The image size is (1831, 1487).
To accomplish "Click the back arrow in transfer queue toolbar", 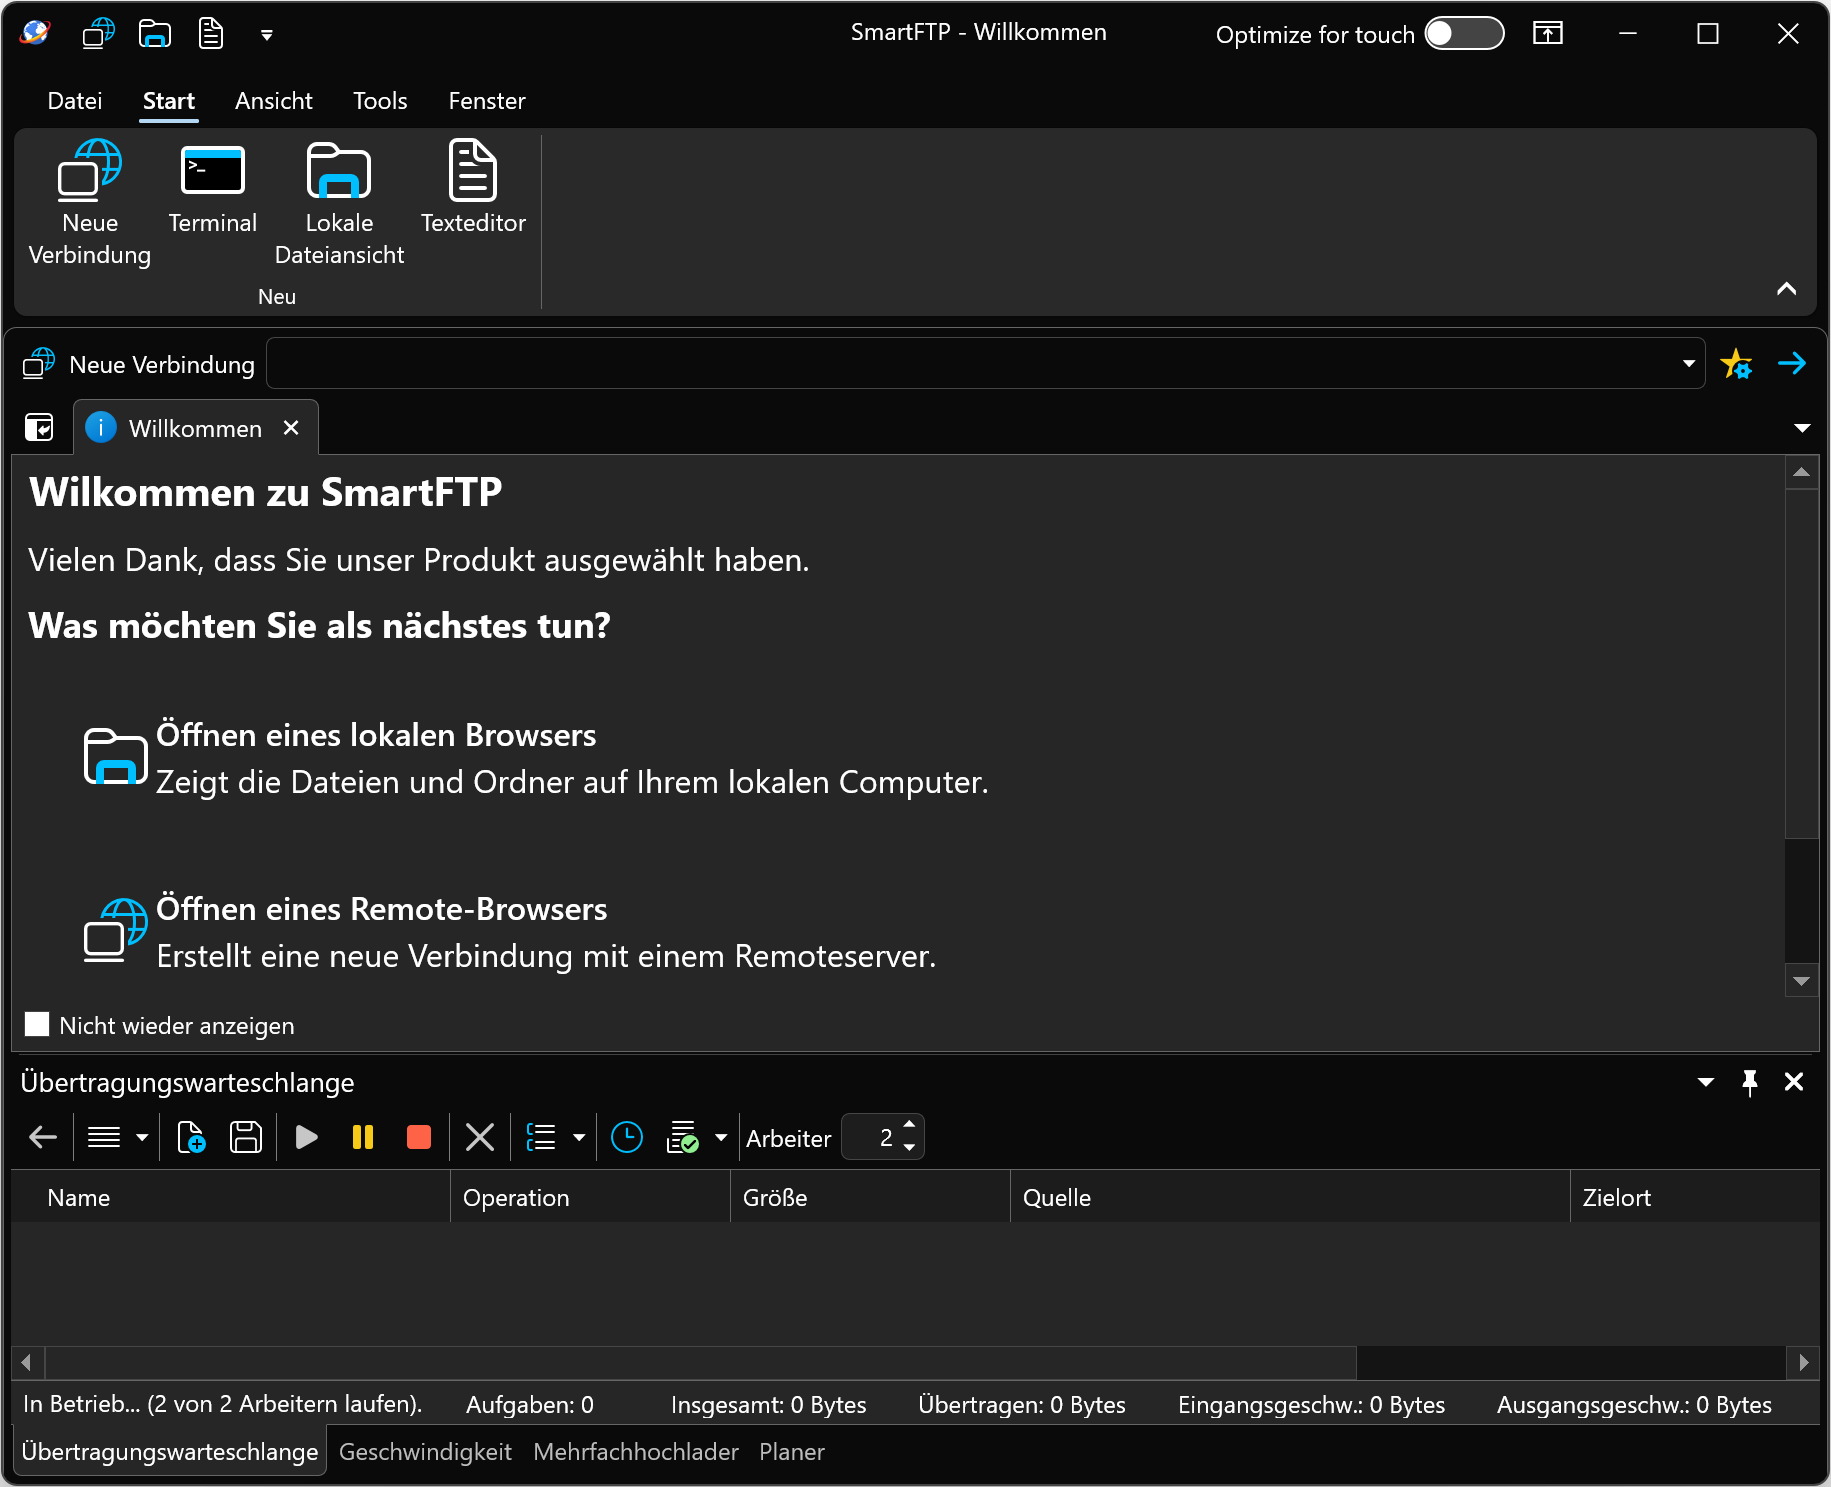I will [x=43, y=1137].
